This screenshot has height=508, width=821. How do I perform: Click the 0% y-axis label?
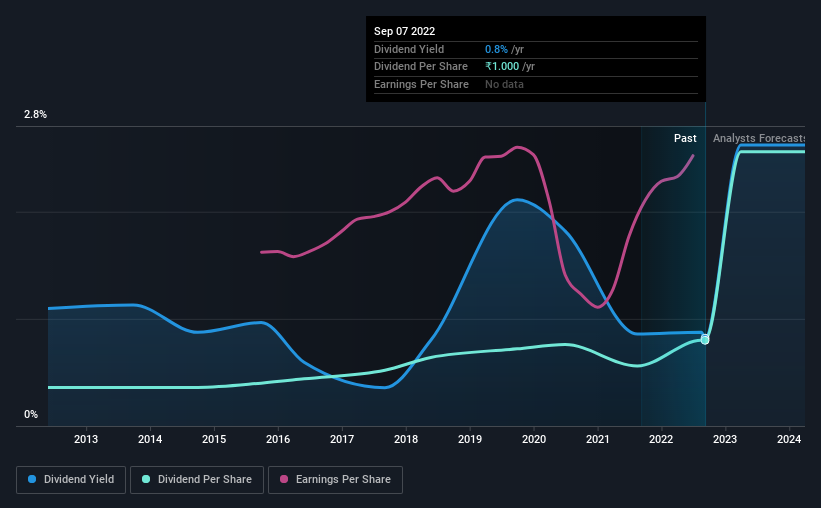click(31, 415)
